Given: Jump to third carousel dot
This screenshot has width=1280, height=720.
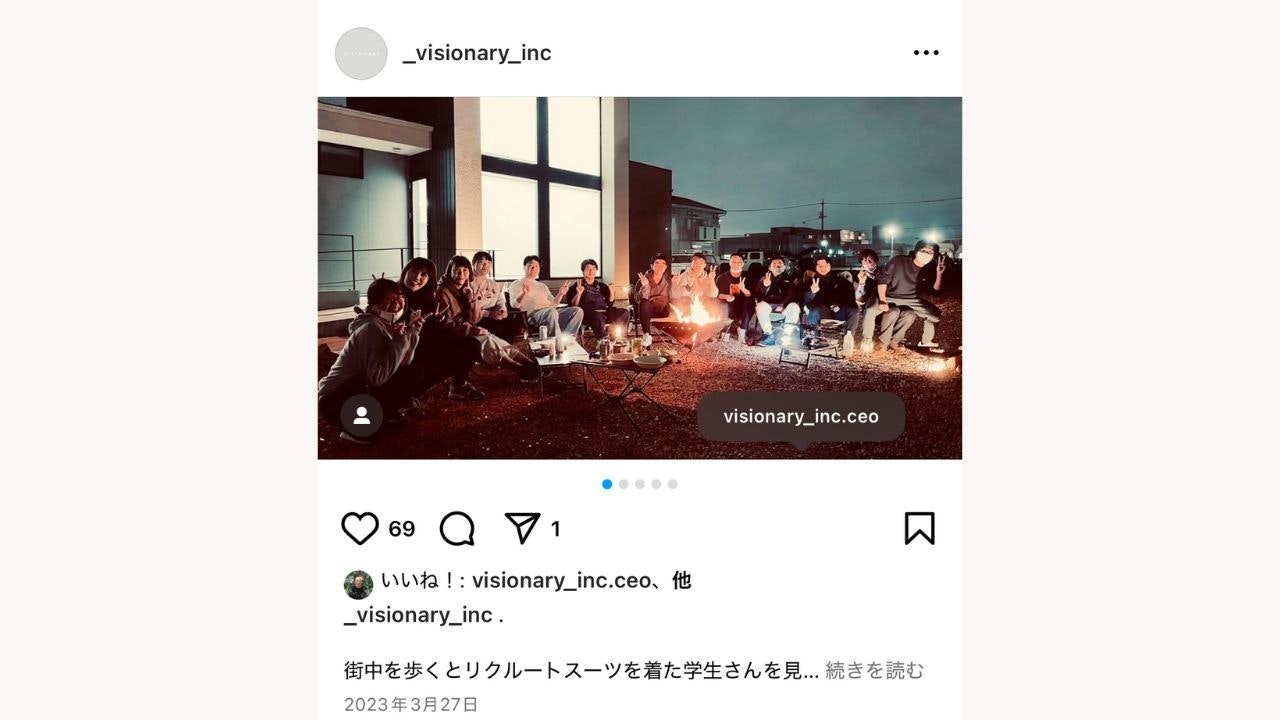Looking at the screenshot, I should coord(640,484).
